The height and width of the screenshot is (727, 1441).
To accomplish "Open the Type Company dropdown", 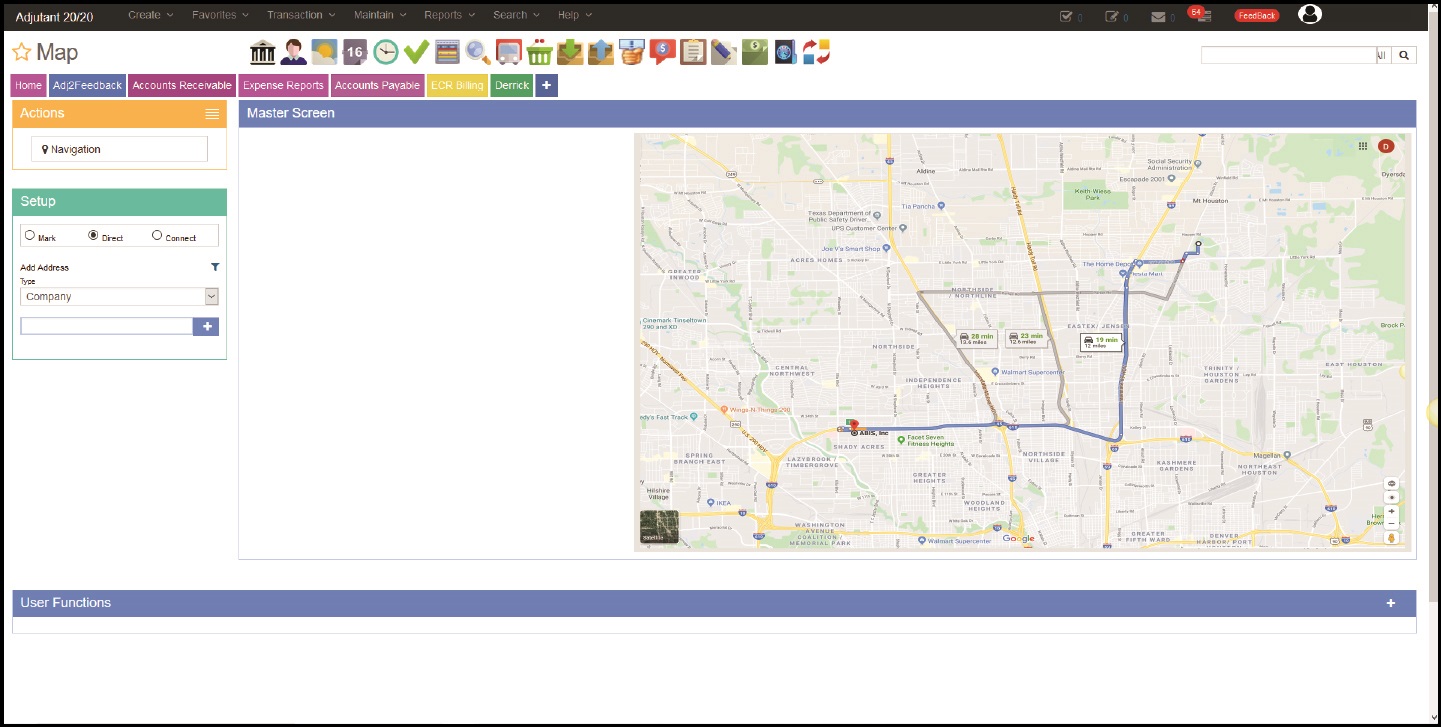I will click(119, 296).
